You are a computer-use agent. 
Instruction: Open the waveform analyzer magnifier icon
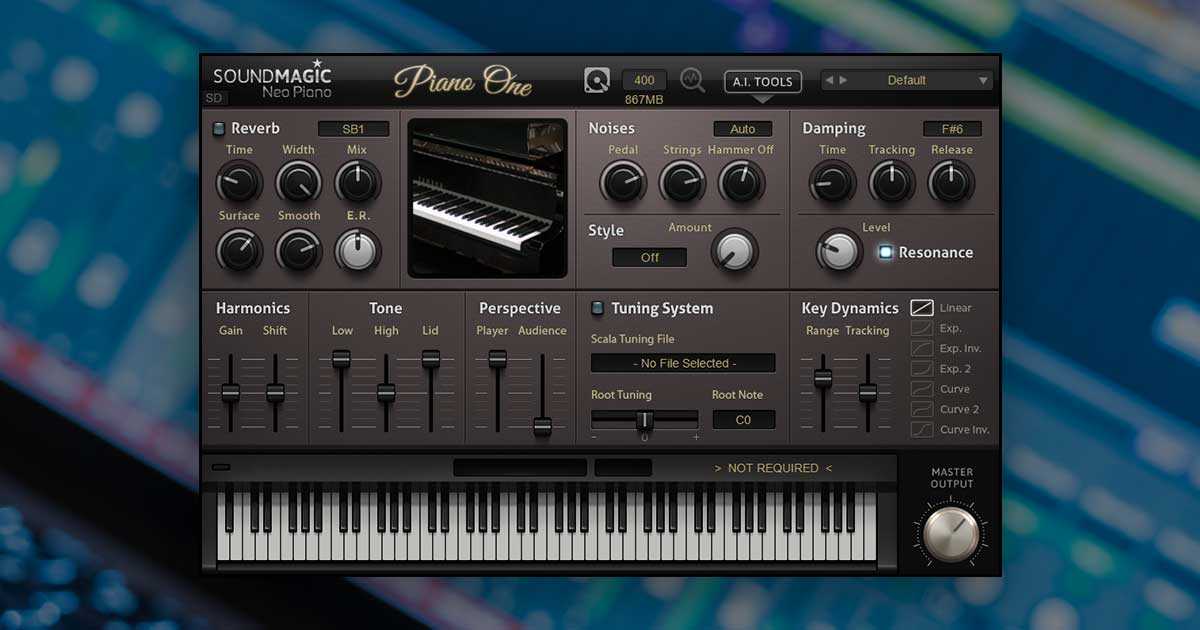pyautogui.click(x=692, y=80)
